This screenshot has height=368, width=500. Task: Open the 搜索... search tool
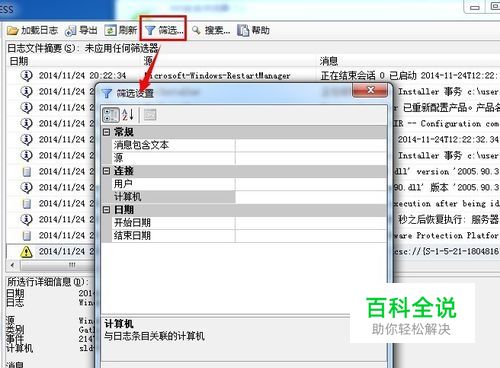[x=211, y=31]
